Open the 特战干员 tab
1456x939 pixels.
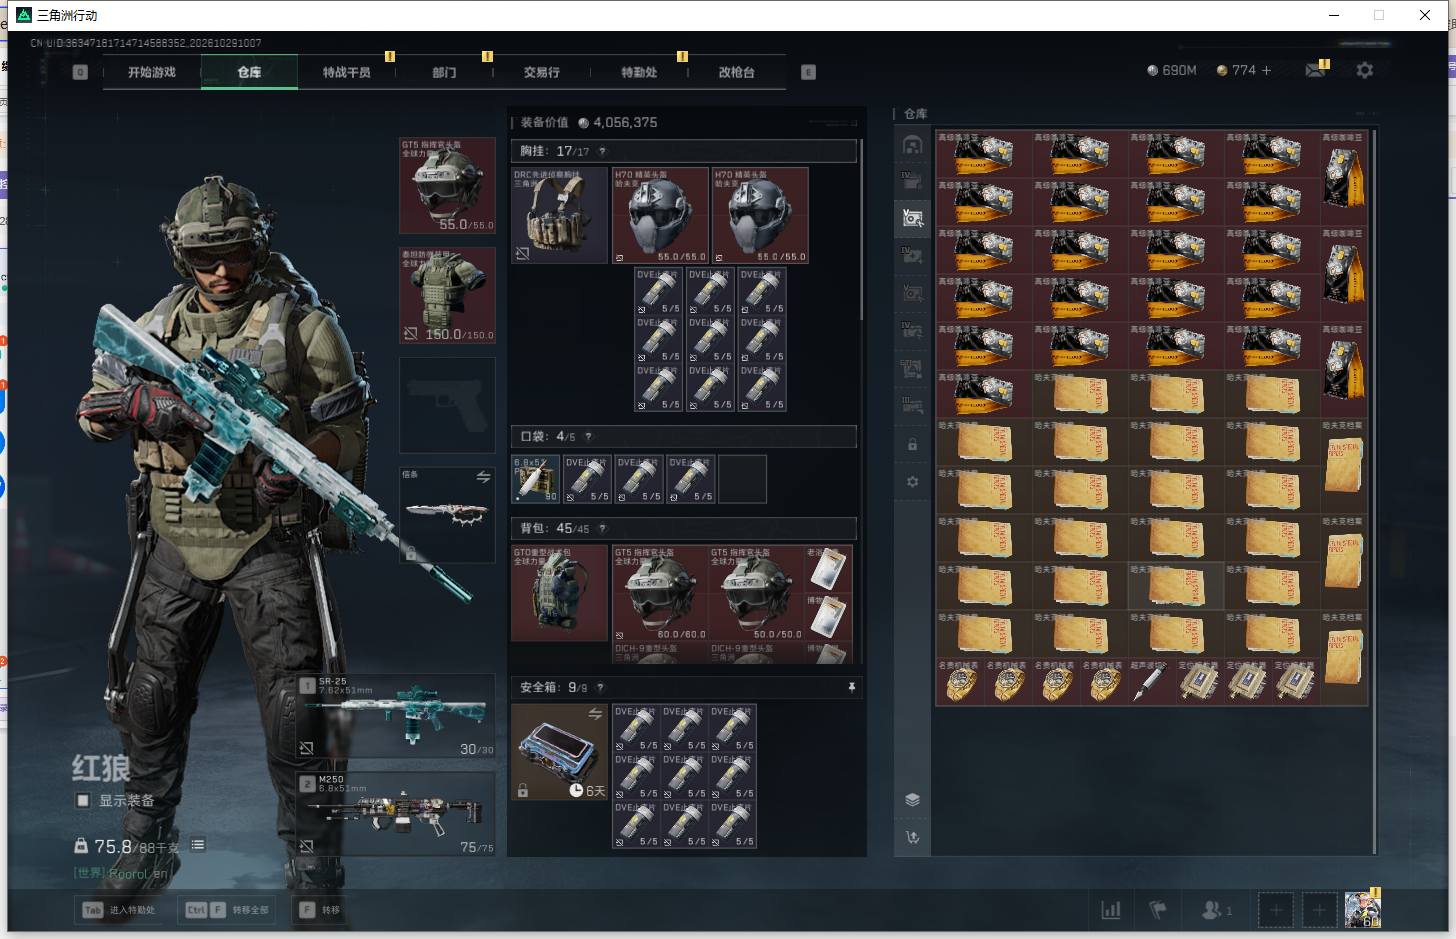346,72
